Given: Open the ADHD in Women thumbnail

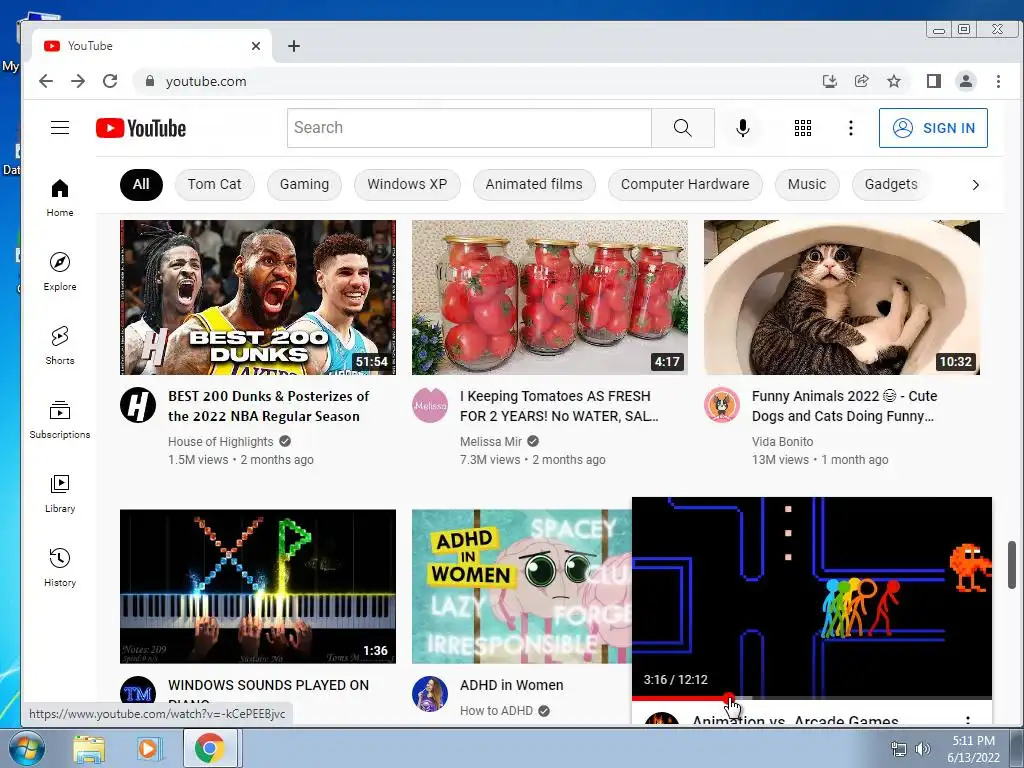Looking at the screenshot, I should (522, 586).
